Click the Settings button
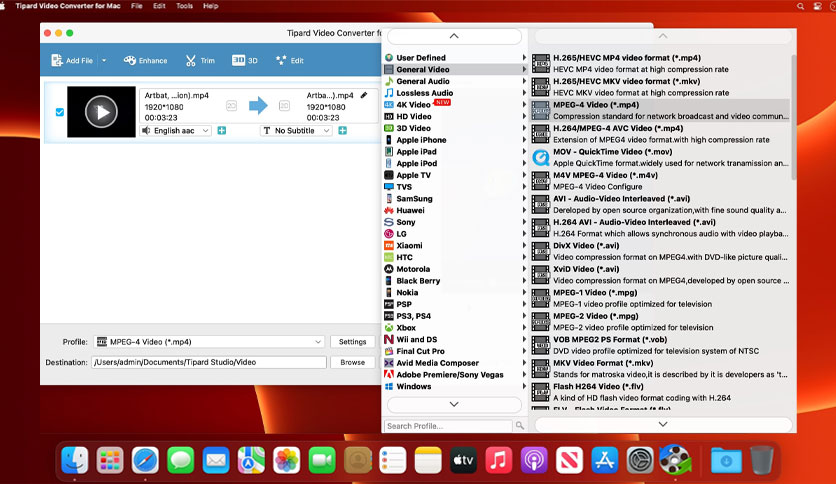 click(x=352, y=342)
